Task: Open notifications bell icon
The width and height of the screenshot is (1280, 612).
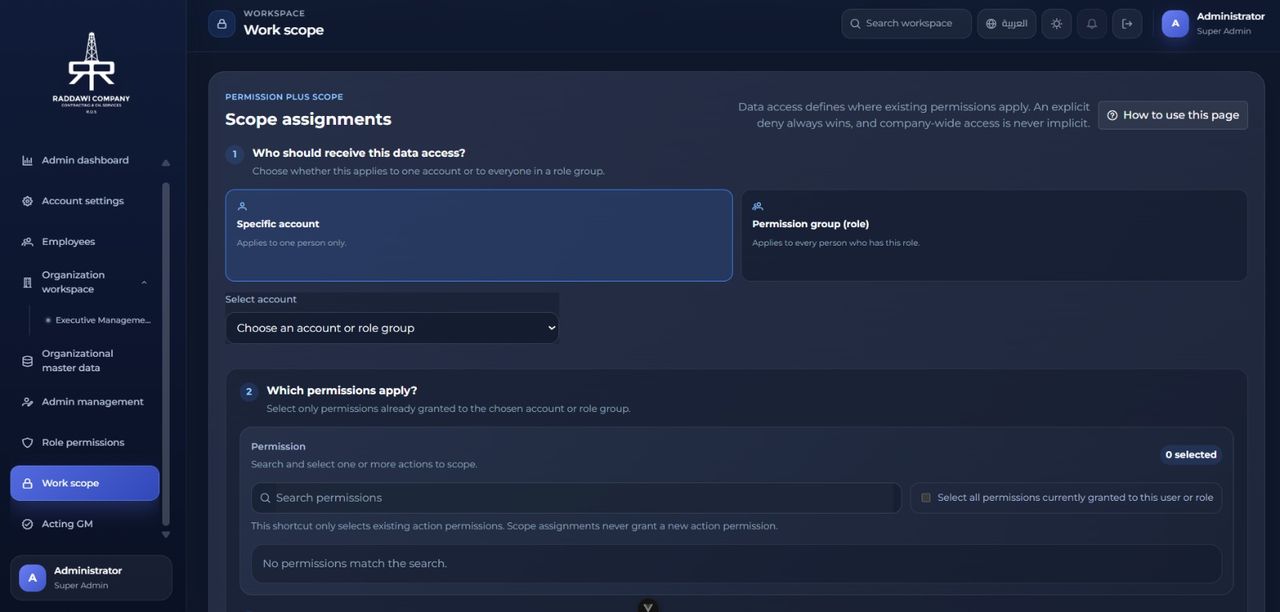Action: click(1092, 24)
